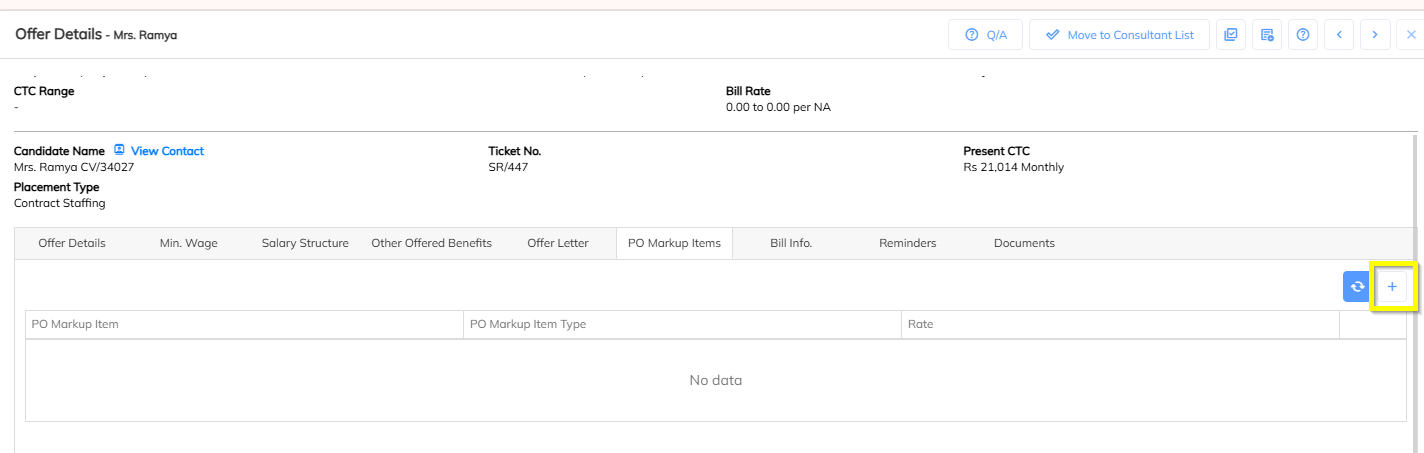The image size is (1424, 453).
Task: Switch to the Offer Details tab
Action: point(72,243)
